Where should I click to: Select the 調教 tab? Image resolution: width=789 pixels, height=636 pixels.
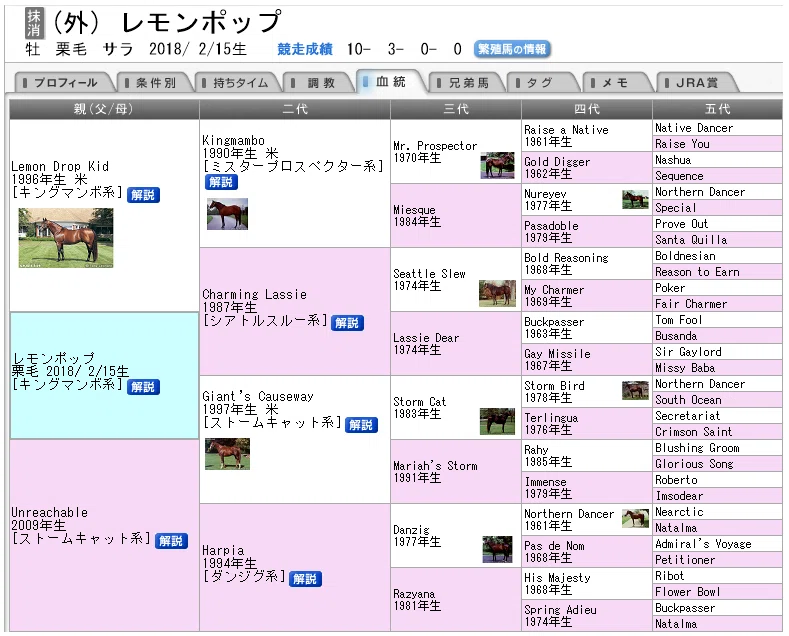pyautogui.click(x=320, y=83)
